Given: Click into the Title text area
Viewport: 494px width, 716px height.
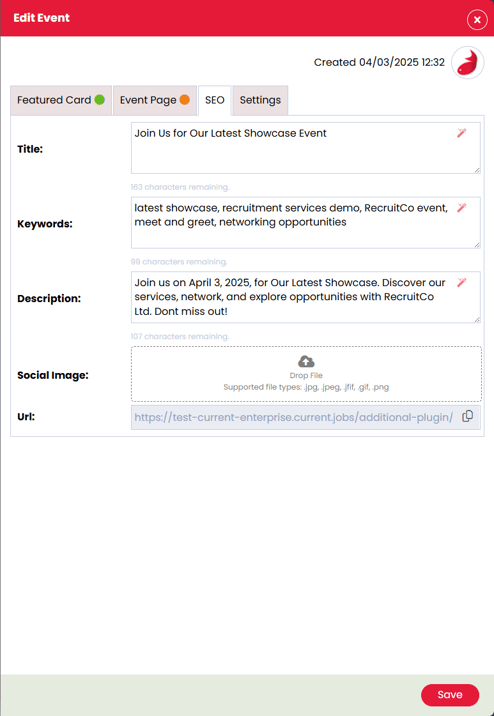Looking at the screenshot, I should tap(305, 148).
